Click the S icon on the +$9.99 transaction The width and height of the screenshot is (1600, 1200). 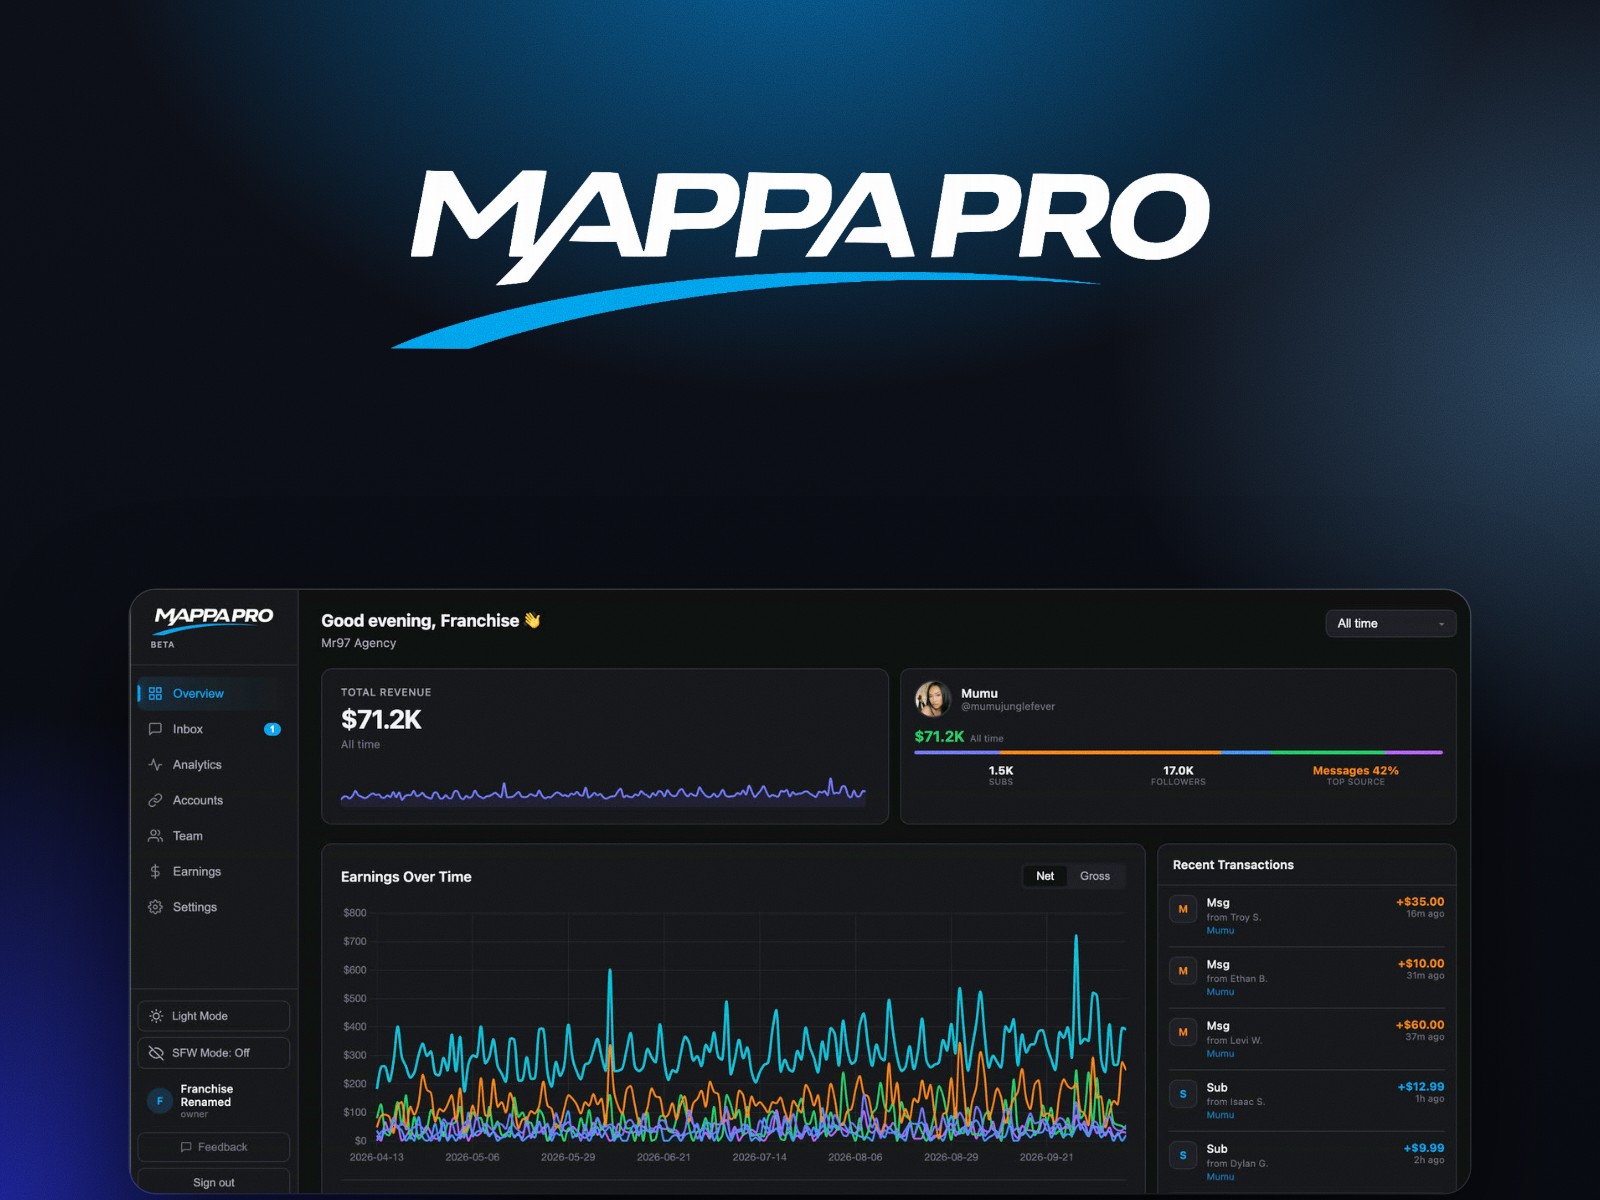pyautogui.click(x=1183, y=1155)
